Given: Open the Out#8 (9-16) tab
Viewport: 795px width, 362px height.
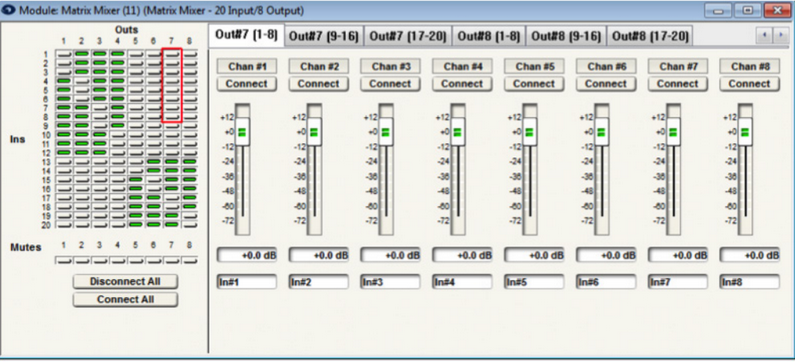Looking at the screenshot, I should click(566, 36).
